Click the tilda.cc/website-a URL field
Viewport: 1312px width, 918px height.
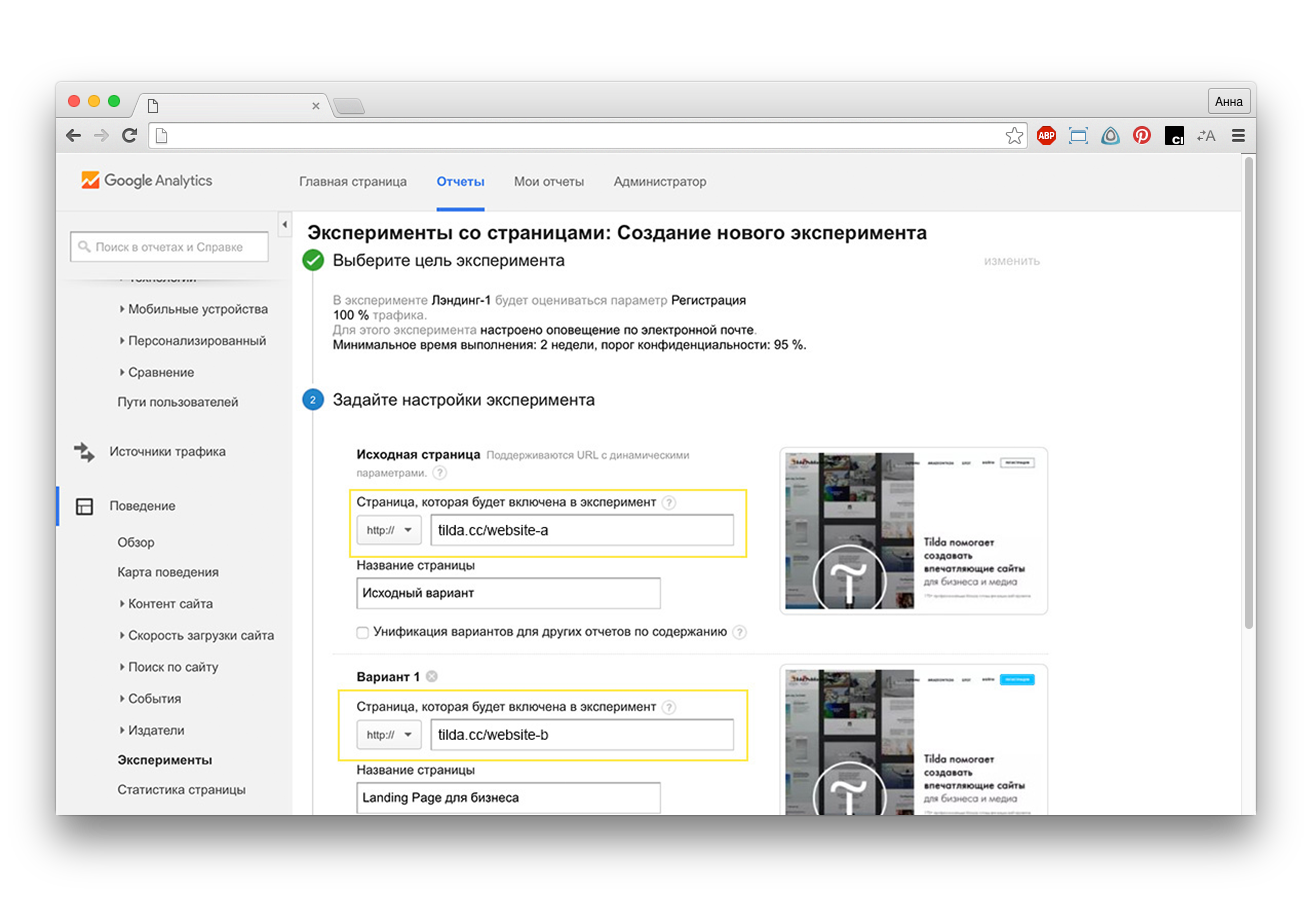point(581,531)
